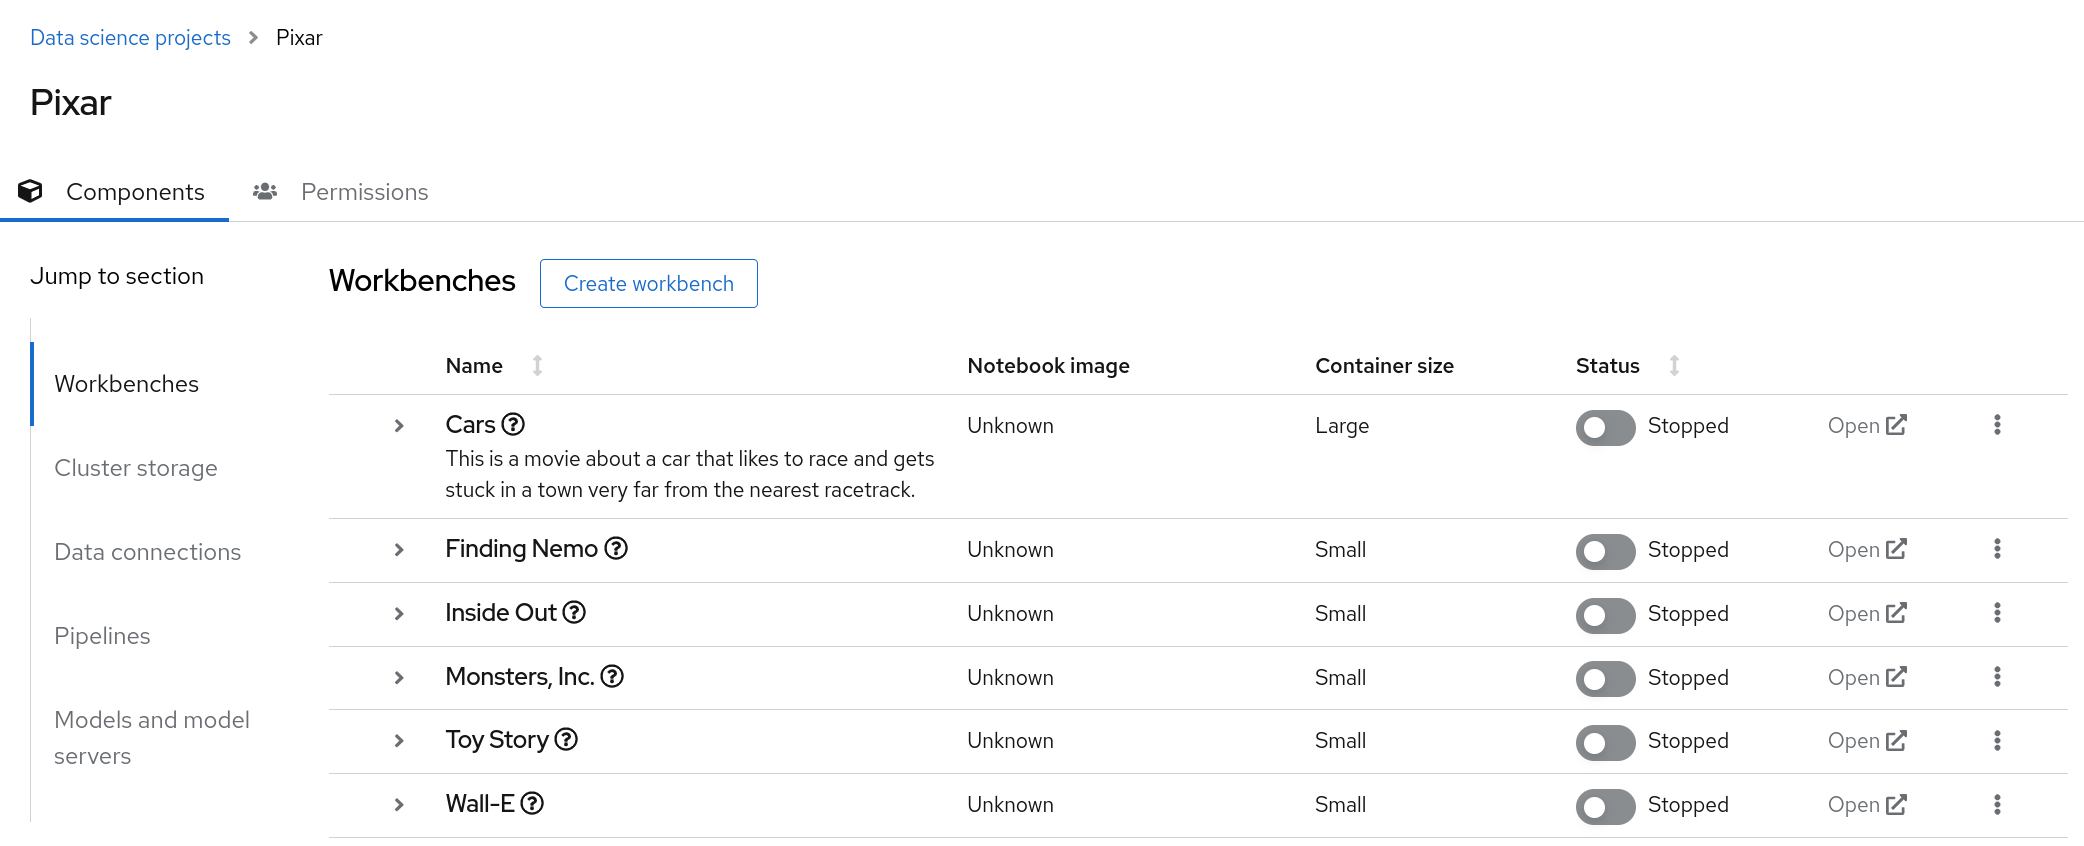Jump to the Cluster storage section
Viewport: 2084px width, 846px height.
click(136, 468)
